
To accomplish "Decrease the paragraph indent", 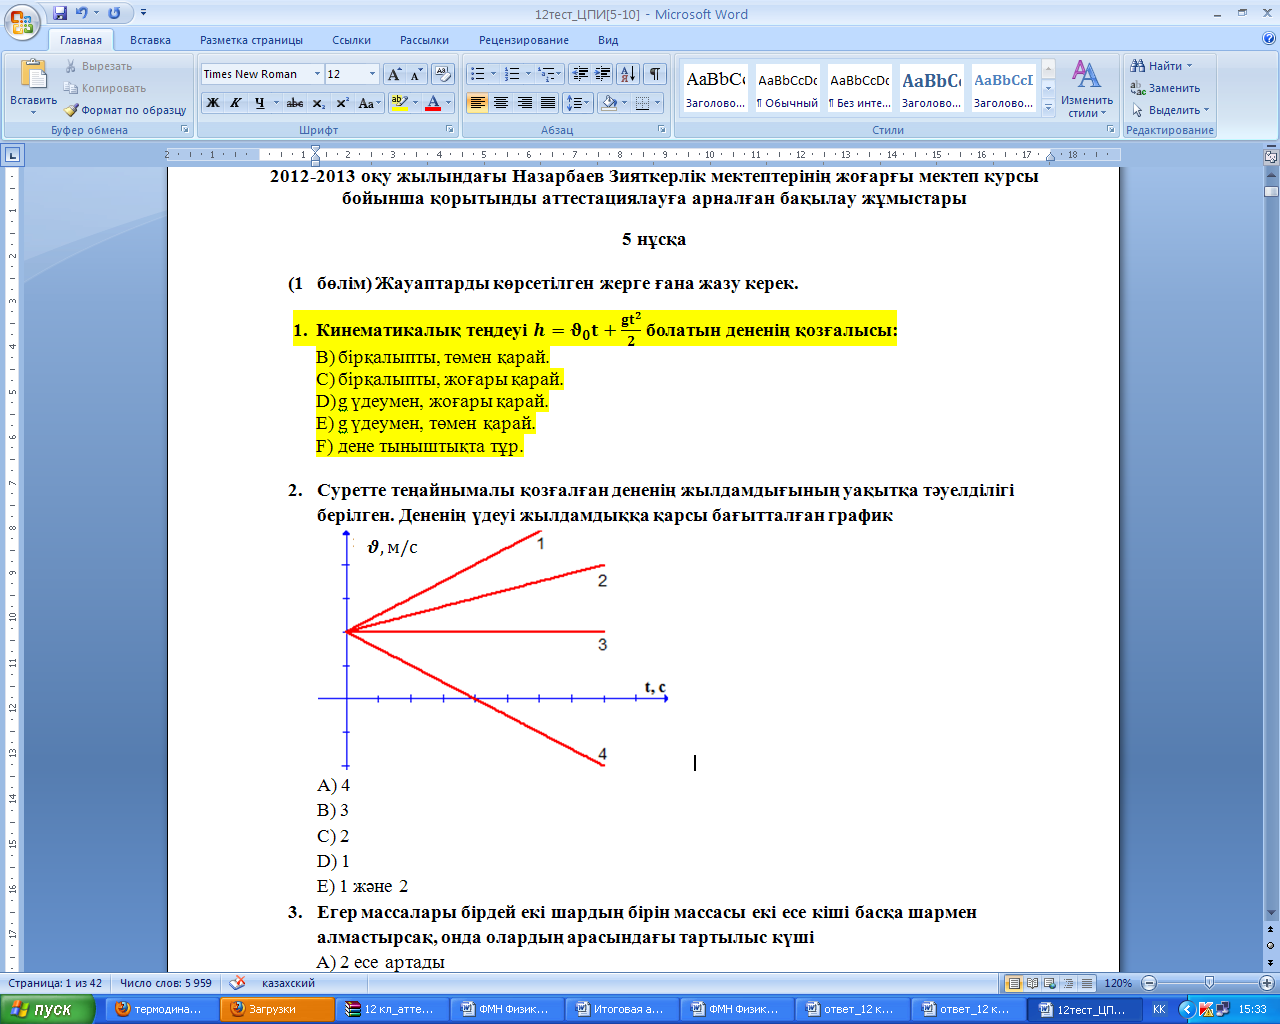I will tap(580, 74).
